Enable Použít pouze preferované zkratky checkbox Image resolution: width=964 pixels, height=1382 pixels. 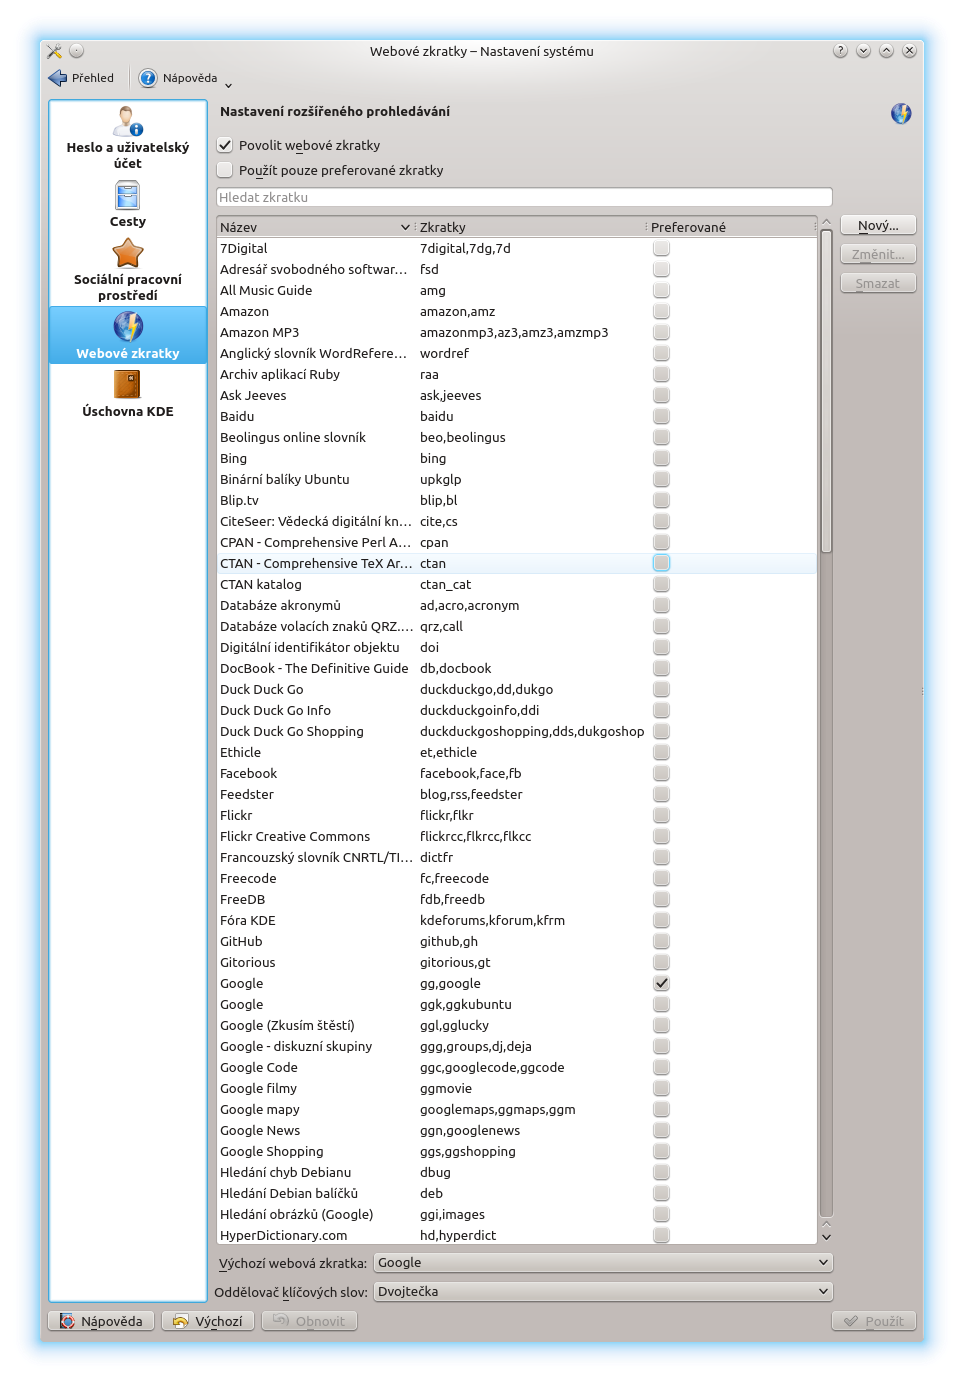(x=226, y=170)
